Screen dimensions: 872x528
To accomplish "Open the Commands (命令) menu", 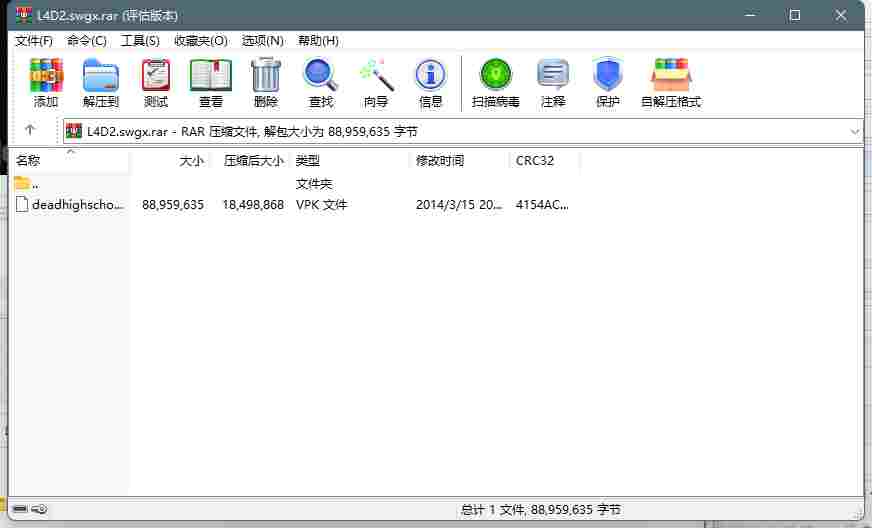I will tap(87, 41).
